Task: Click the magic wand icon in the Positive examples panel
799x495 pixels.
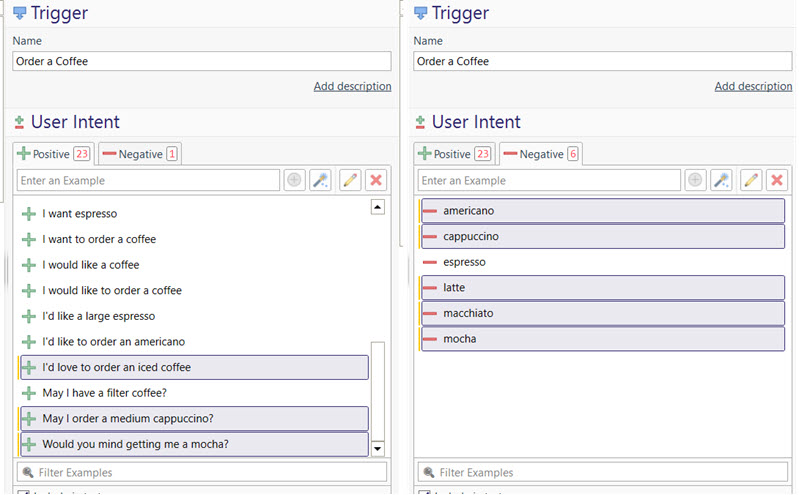Action: (x=320, y=180)
